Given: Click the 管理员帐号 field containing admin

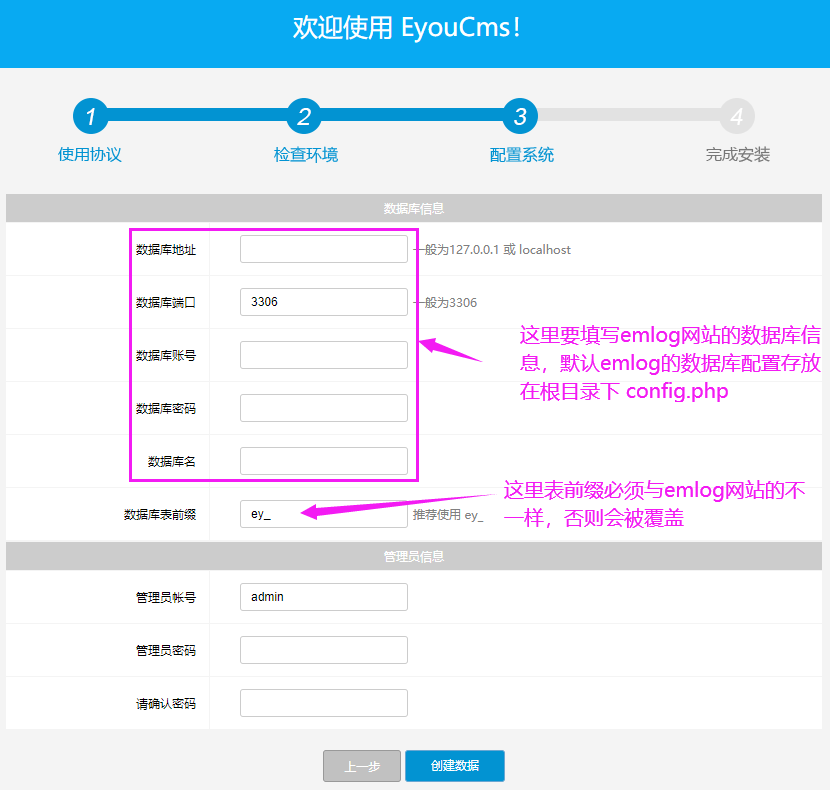Looking at the screenshot, I should pyautogui.click(x=323, y=597).
